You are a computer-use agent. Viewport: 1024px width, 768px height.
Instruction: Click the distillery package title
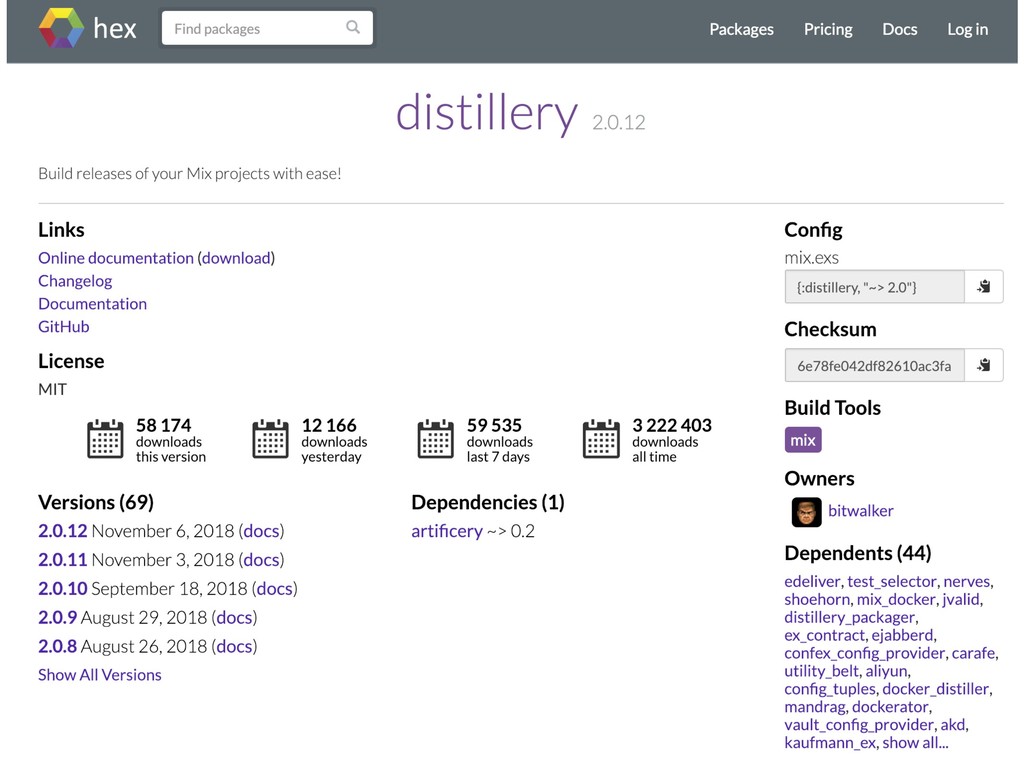coord(487,112)
